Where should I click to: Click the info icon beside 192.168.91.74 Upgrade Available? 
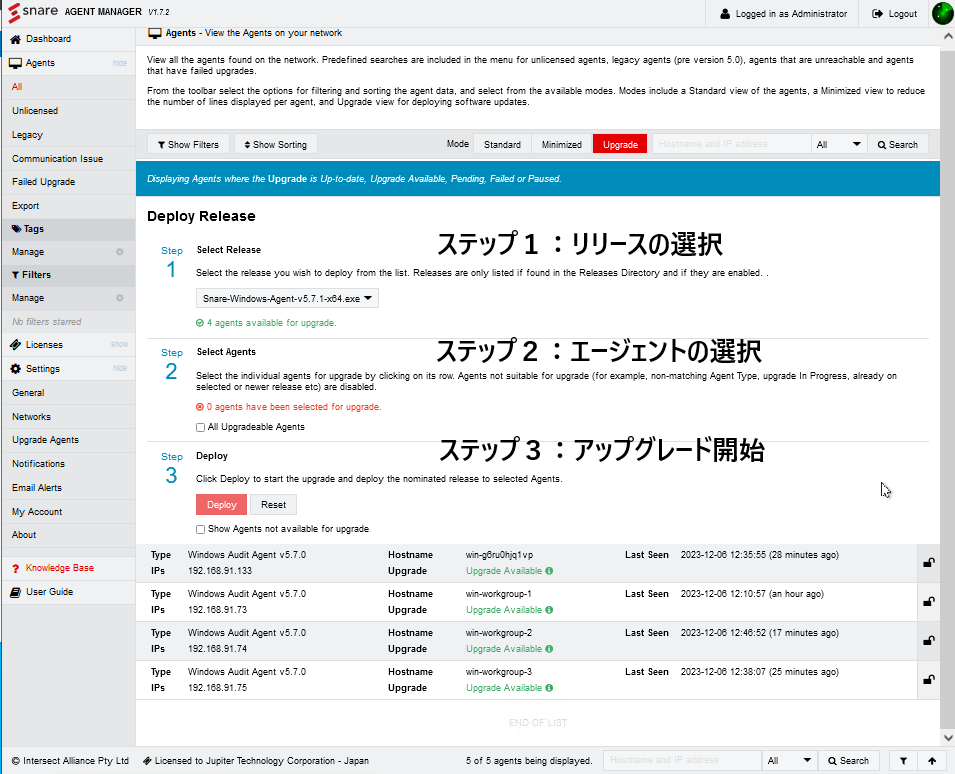click(549, 649)
